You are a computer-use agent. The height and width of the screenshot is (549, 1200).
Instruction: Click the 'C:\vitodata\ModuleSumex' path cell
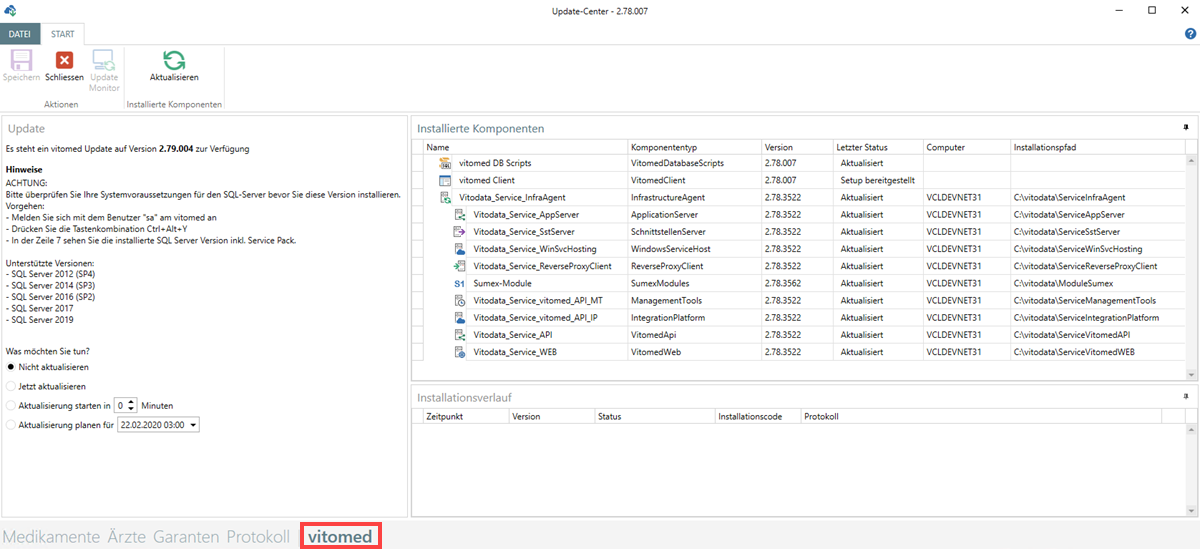[x=1097, y=284]
